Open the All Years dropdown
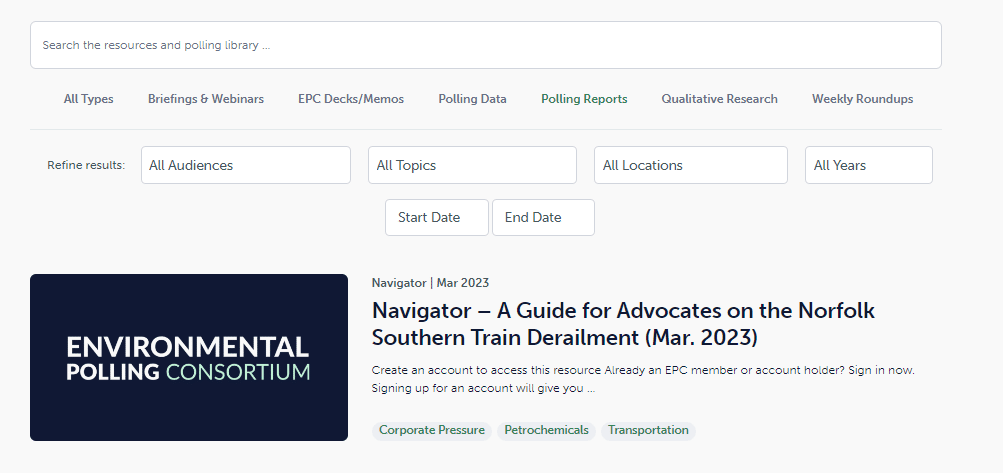 868,165
